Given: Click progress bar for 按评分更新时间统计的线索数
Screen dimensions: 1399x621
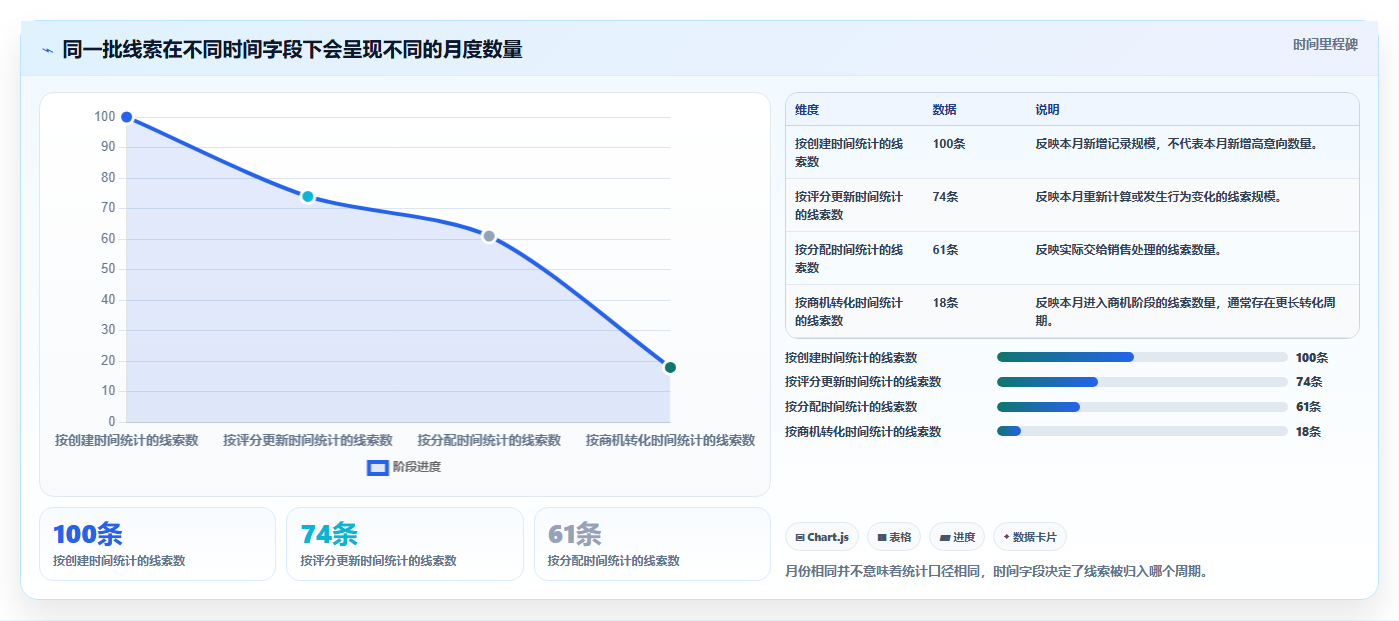Looking at the screenshot, I should point(1142,382).
